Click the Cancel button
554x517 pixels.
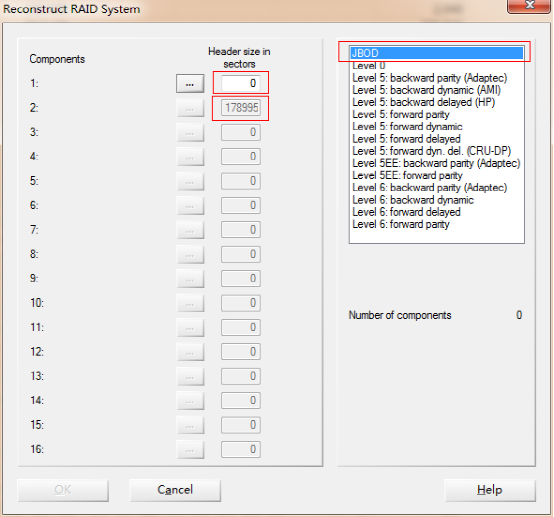pos(175,490)
